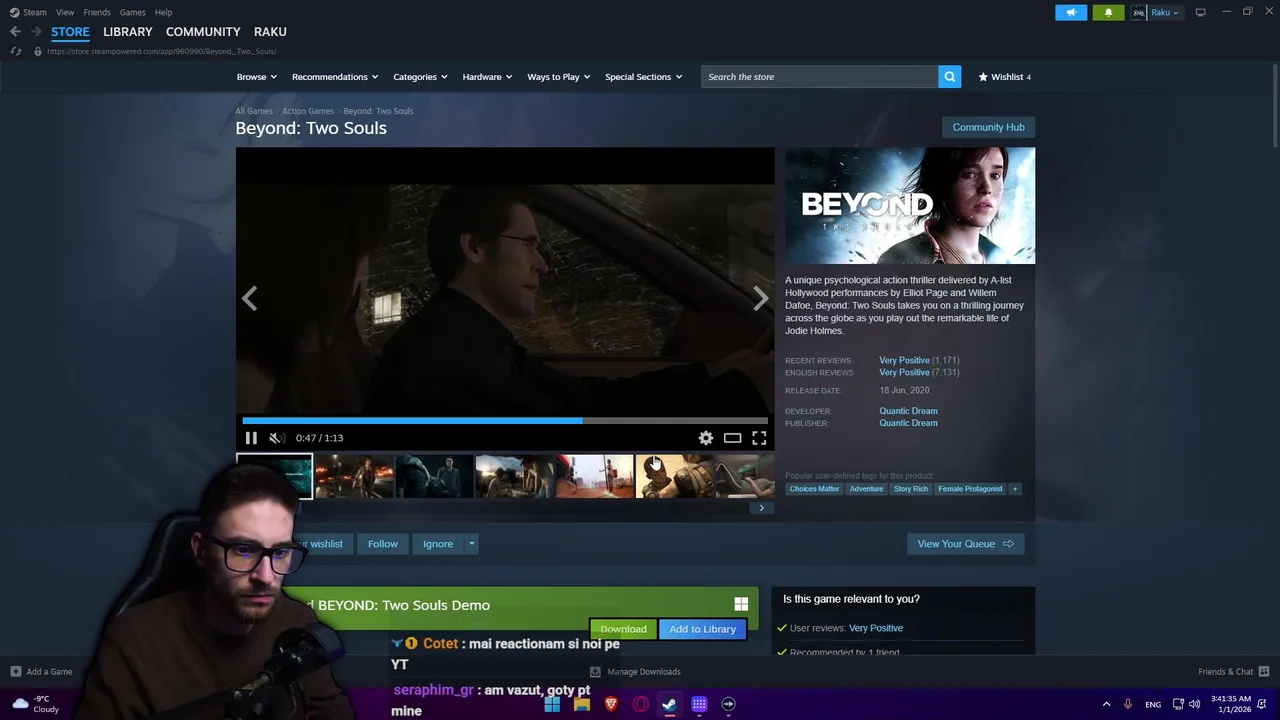Screen dimensions: 1280x720
Task: Show next media with right chevron
Action: click(761, 298)
